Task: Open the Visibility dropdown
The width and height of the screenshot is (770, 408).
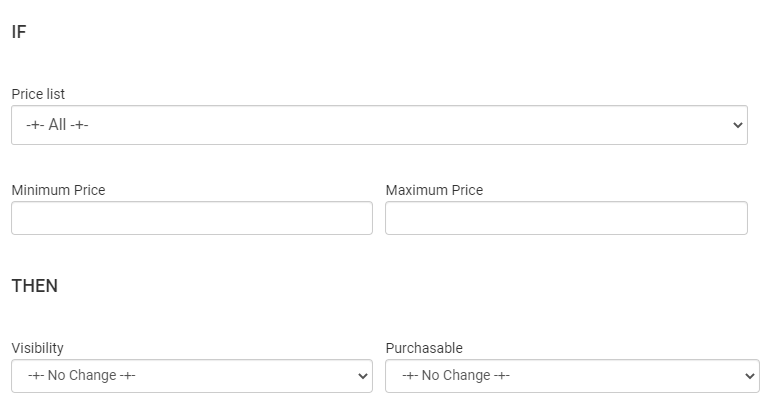Action: 192,376
